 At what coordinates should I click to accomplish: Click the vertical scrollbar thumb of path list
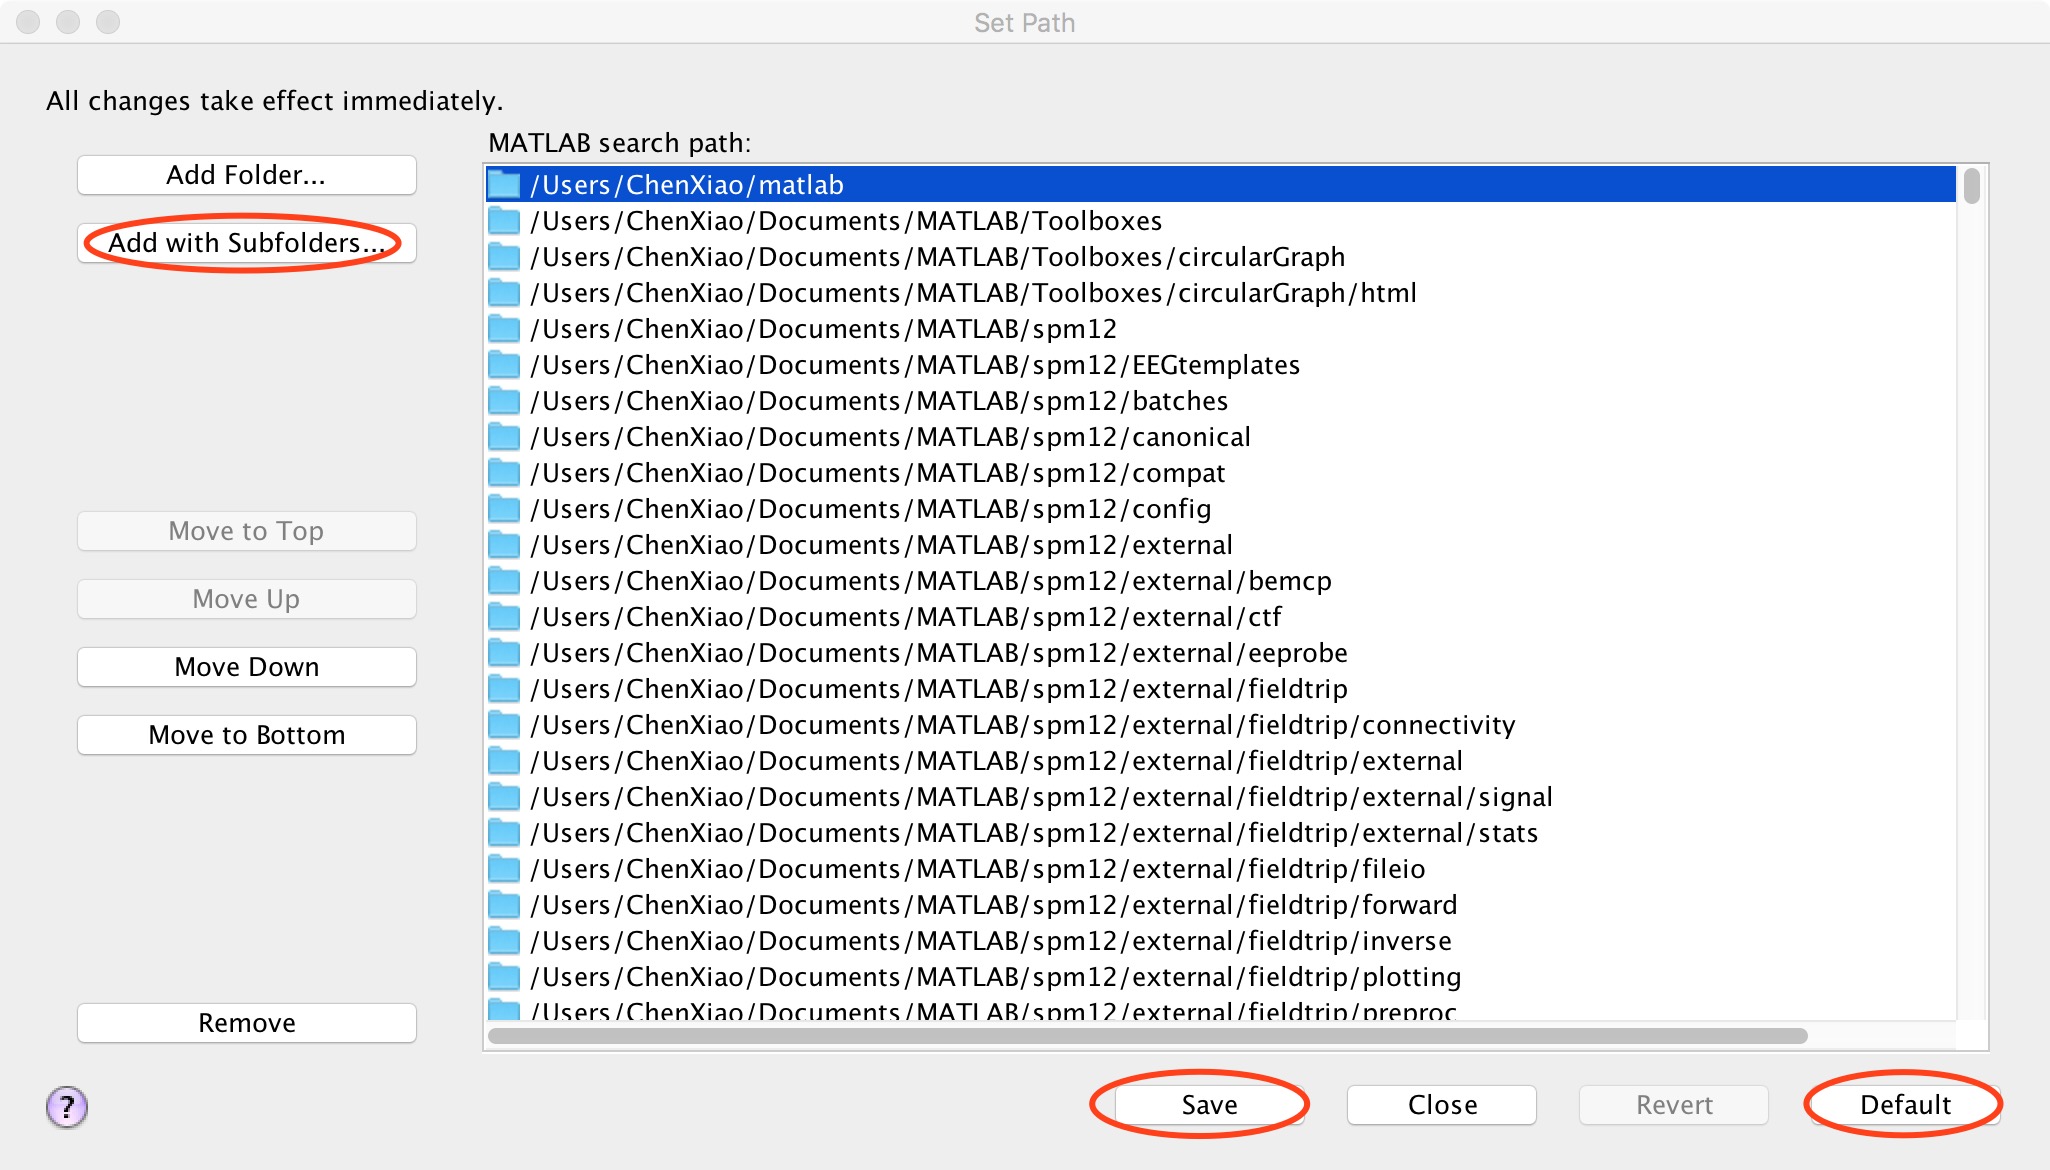click(x=1971, y=186)
